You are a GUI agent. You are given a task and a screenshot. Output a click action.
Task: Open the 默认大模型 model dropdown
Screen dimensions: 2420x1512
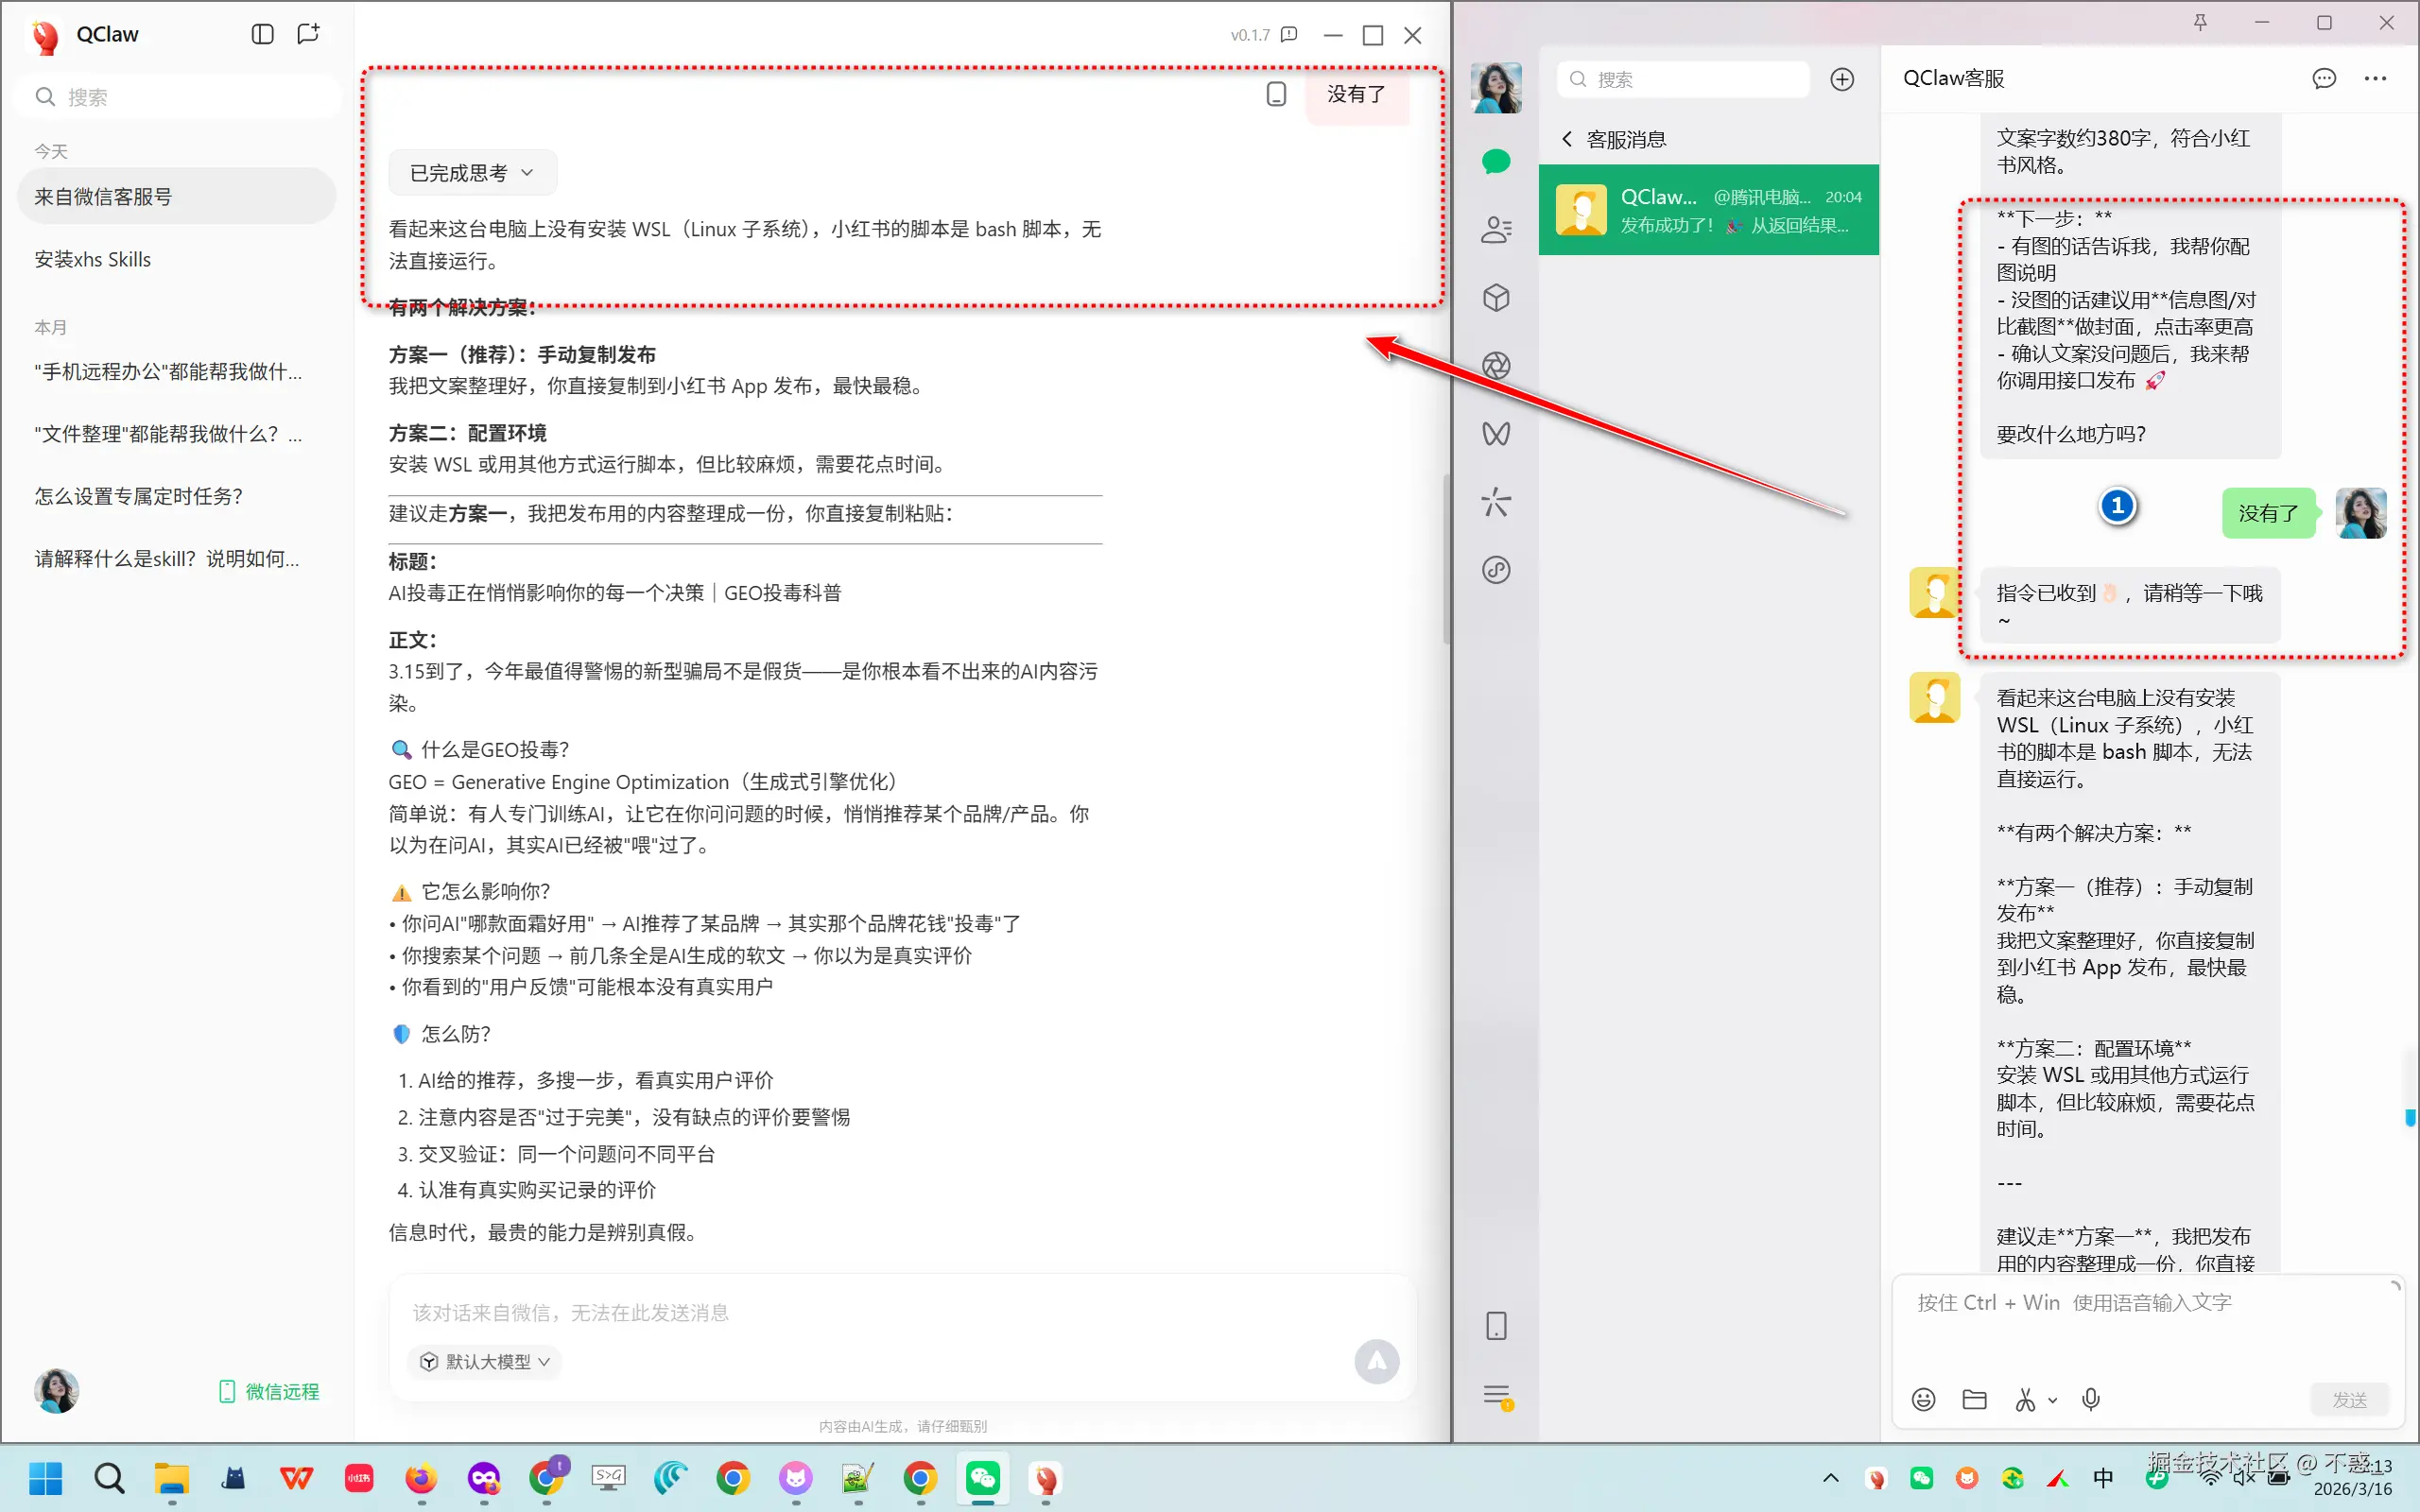(485, 1361)
